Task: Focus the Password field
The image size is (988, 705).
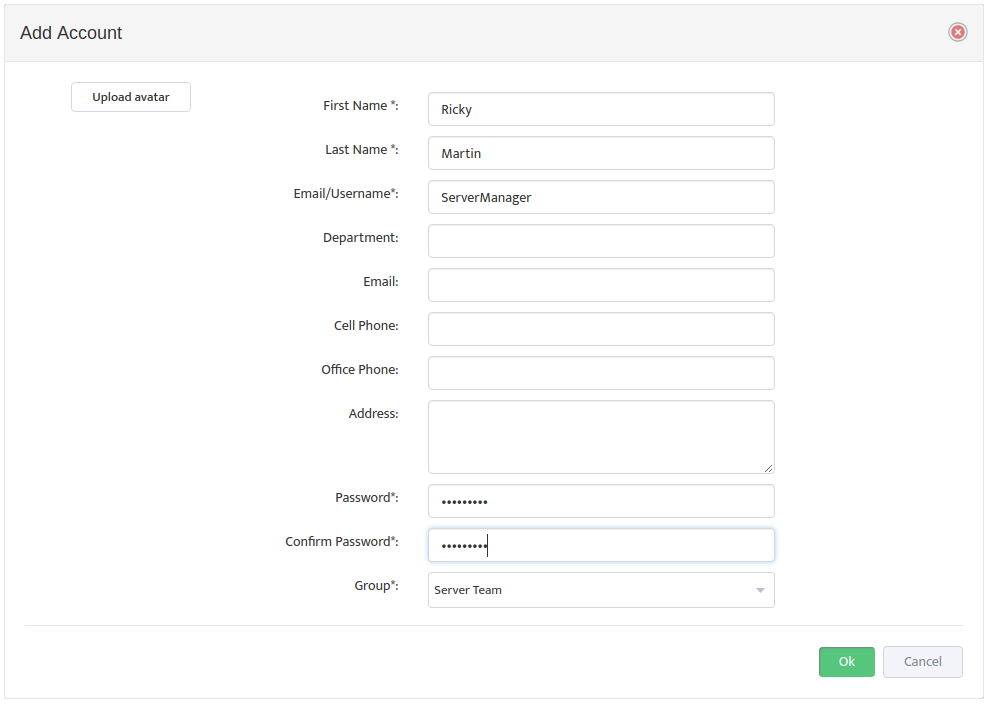Action: 601,501
